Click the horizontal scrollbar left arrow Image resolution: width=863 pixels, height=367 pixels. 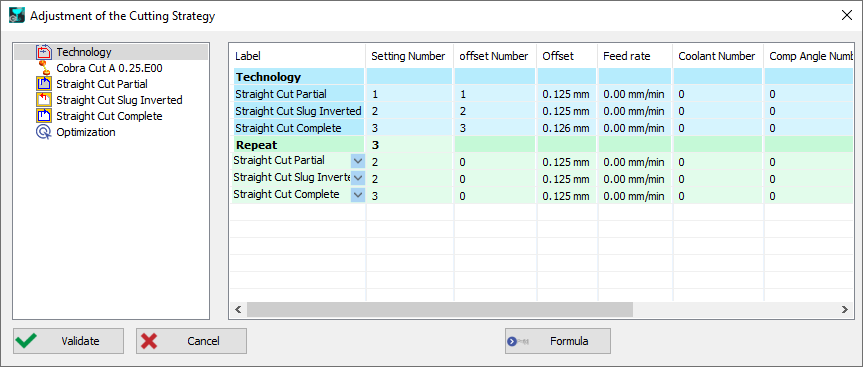click(x=238, y=310)
